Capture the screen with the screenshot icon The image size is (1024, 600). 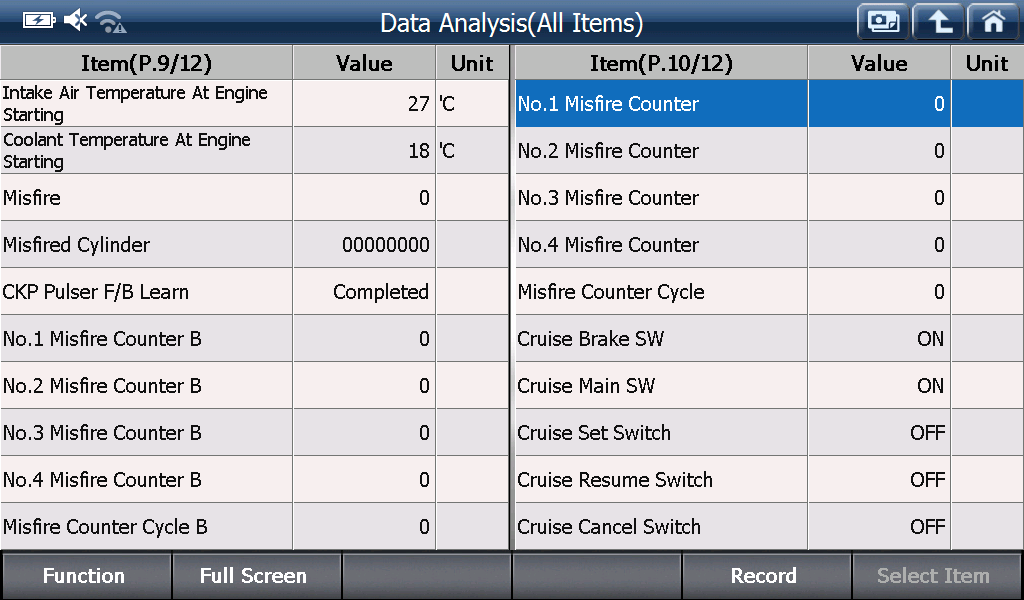[x=884, y=22]
